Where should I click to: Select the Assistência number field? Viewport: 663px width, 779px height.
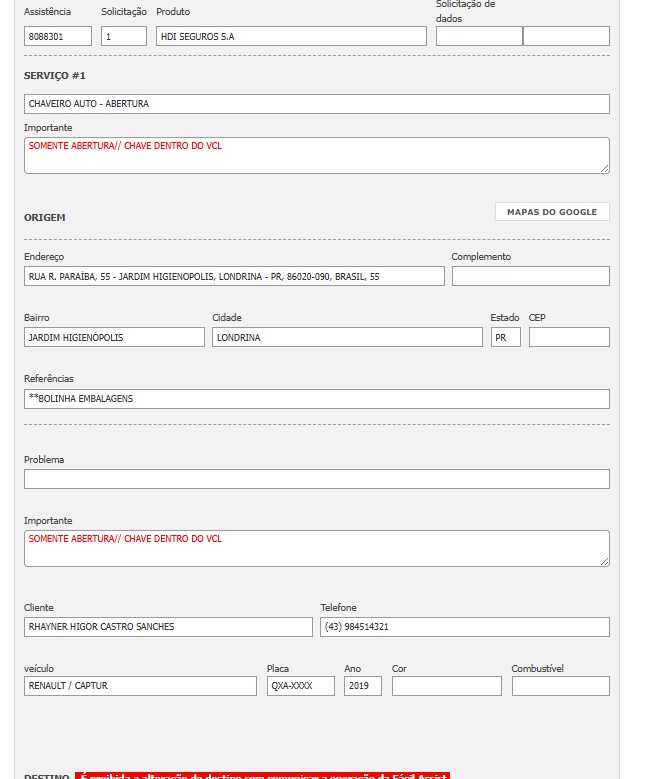point(57,36)
